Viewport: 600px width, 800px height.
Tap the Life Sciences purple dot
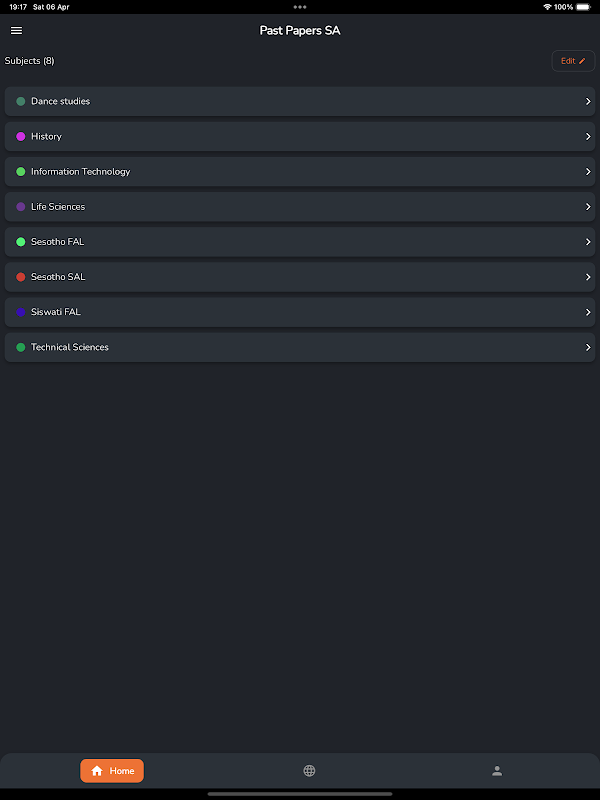coord(21,207)
